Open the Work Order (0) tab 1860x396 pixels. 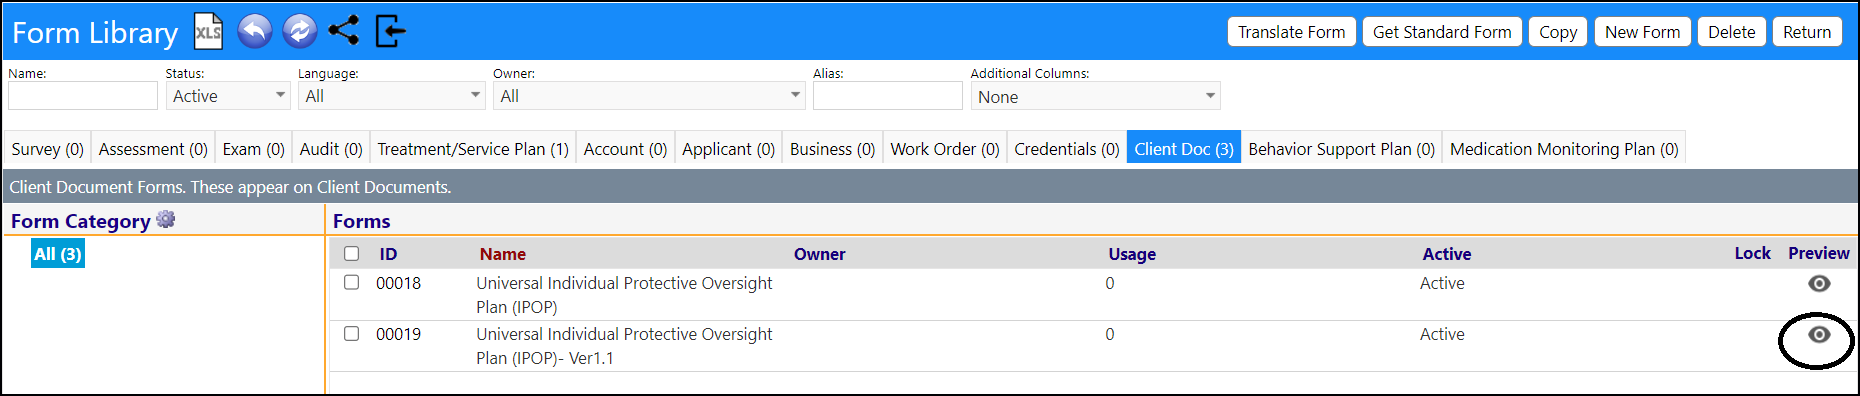(945, 149)
